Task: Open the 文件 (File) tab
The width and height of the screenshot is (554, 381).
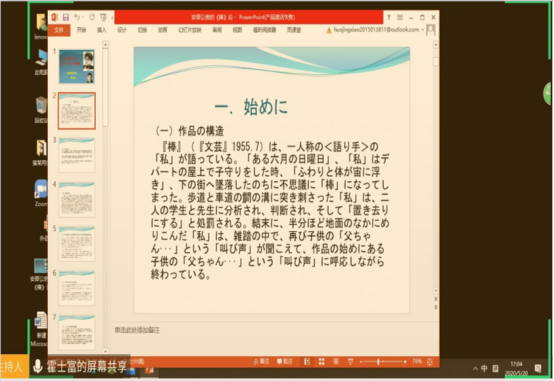Action: [59, 30]
